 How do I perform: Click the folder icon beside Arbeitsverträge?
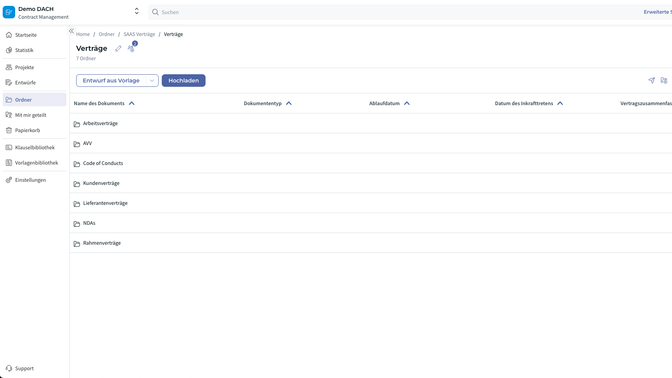[77, 124]
